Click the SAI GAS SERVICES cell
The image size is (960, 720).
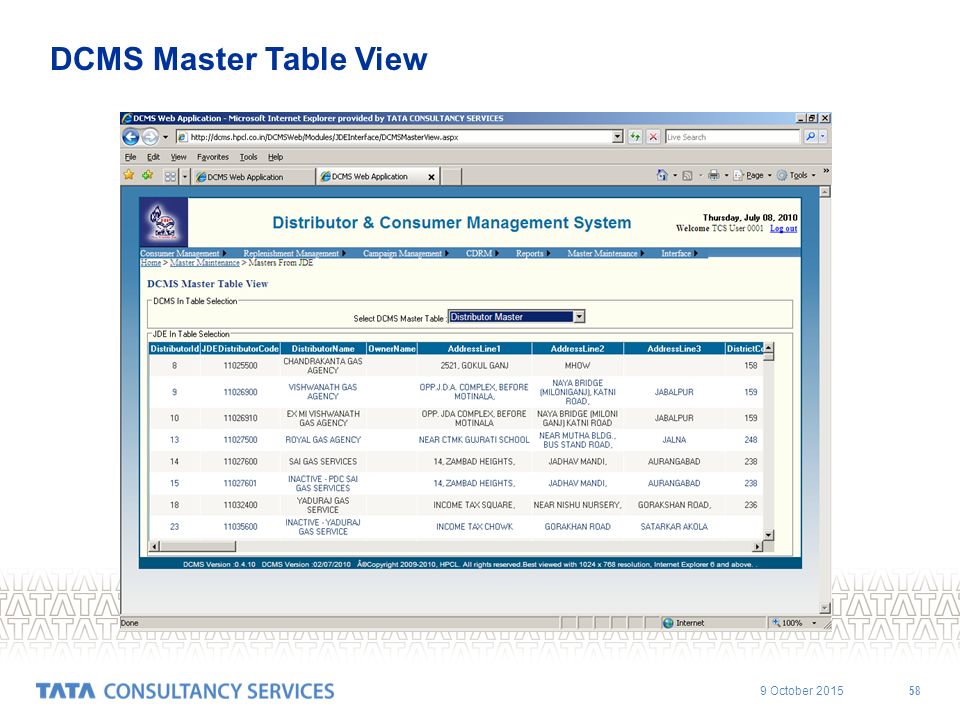click(x=323, y=462)
